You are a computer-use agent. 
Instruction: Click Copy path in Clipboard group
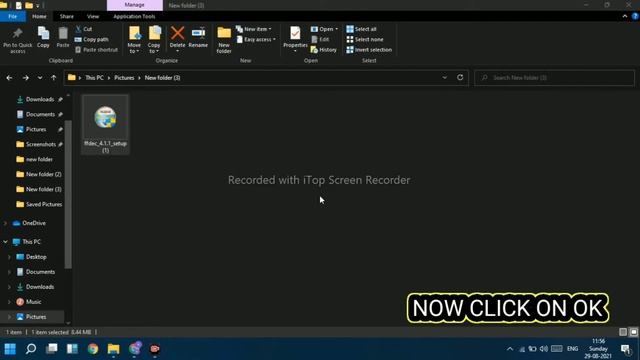tap(91, 40)
